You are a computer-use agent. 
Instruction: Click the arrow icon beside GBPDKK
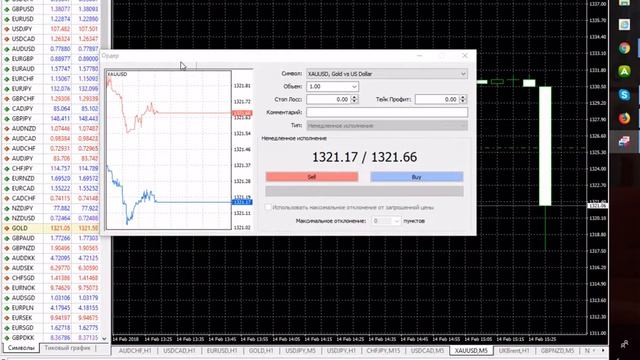tap(7, 338)
